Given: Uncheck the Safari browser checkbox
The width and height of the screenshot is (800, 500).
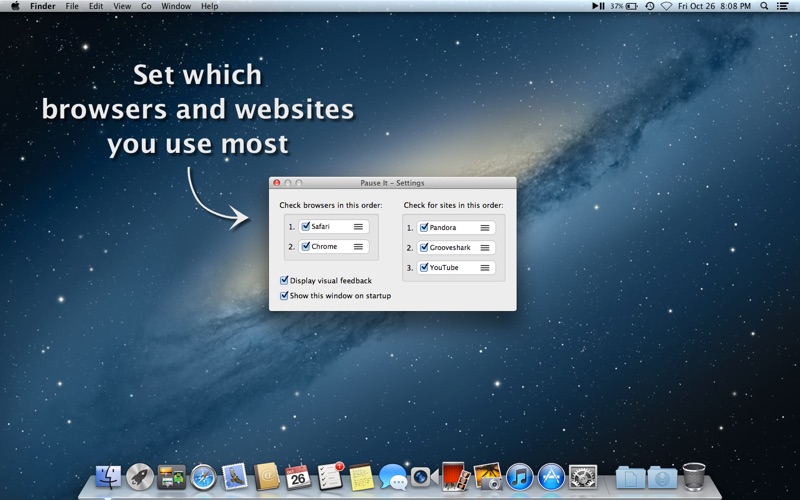Looking at the screenshot, I should tap(306, 227).
